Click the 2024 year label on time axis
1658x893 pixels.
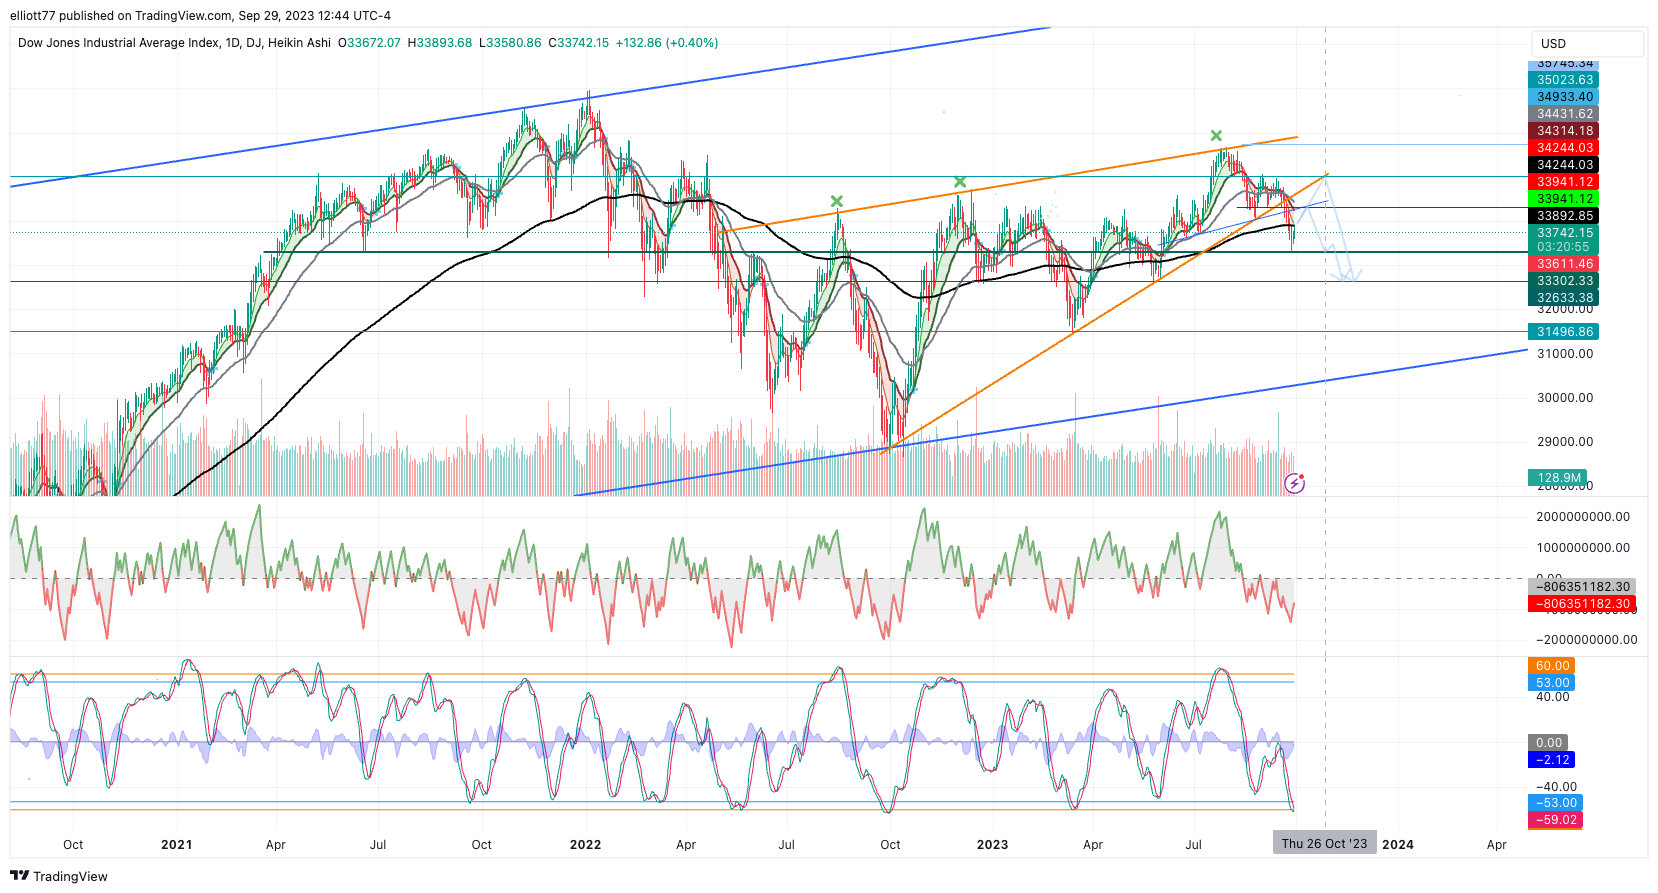pyautogui.click(x=1398, y=845)
